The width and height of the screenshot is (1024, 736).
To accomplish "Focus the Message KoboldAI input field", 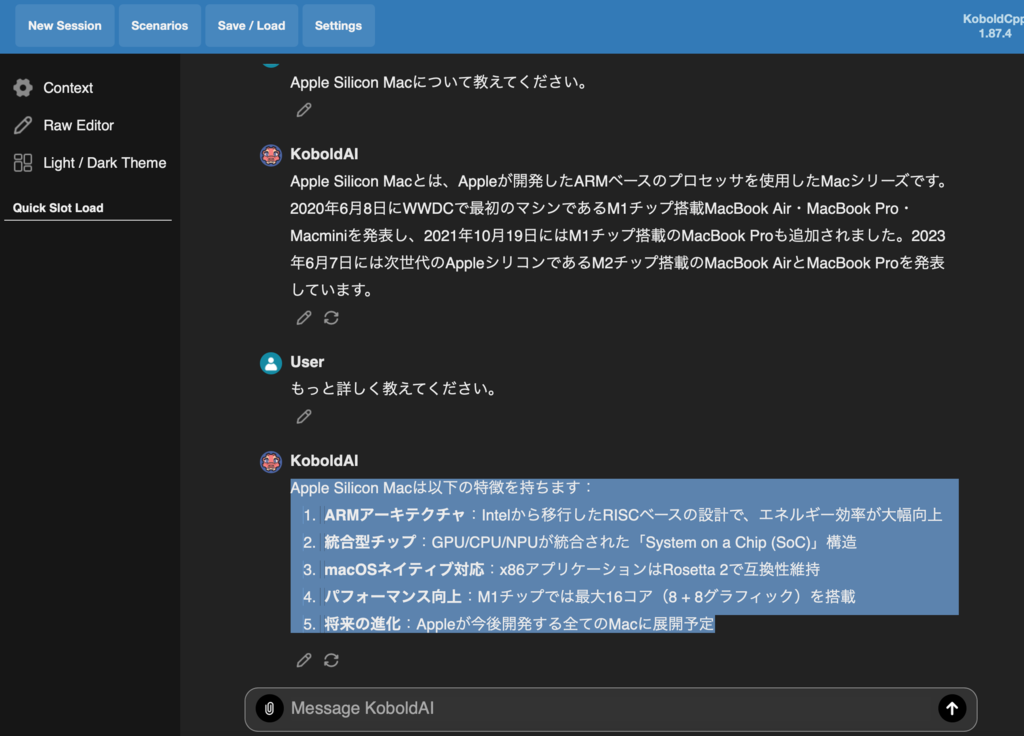I will click(x=611, y=709).
